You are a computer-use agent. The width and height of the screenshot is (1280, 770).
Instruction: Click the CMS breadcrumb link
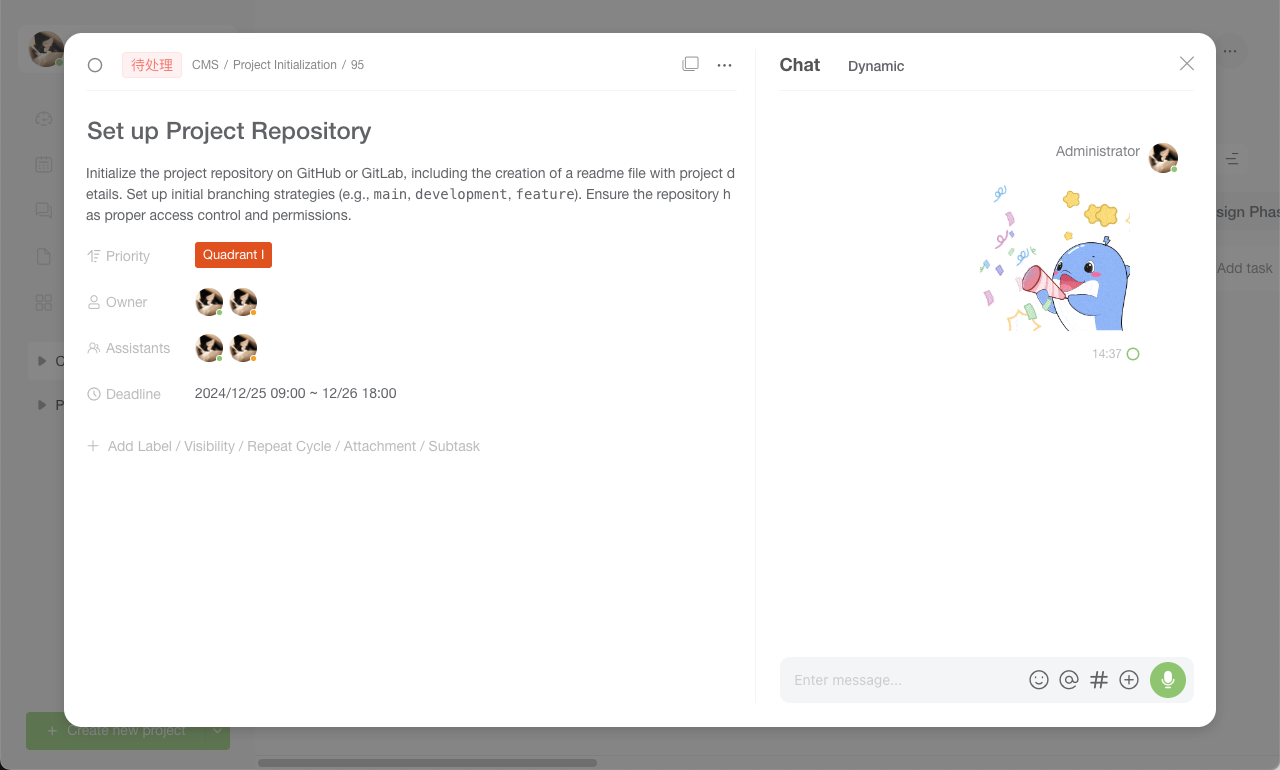tap(205, 65)
